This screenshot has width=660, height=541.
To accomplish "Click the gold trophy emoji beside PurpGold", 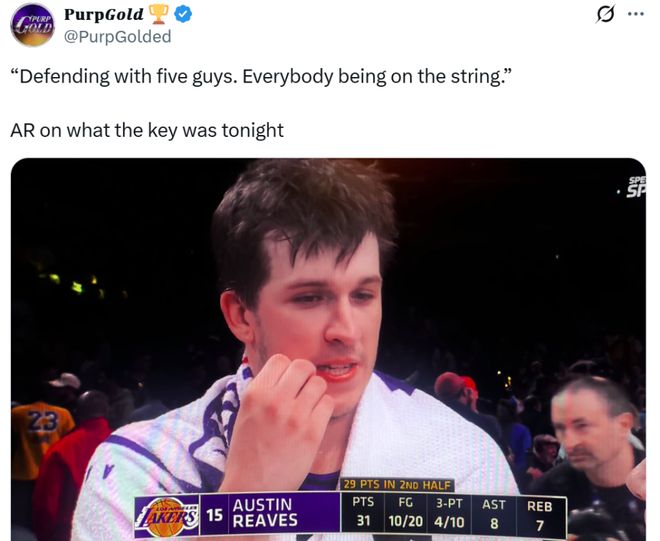I will pos(158,14).
